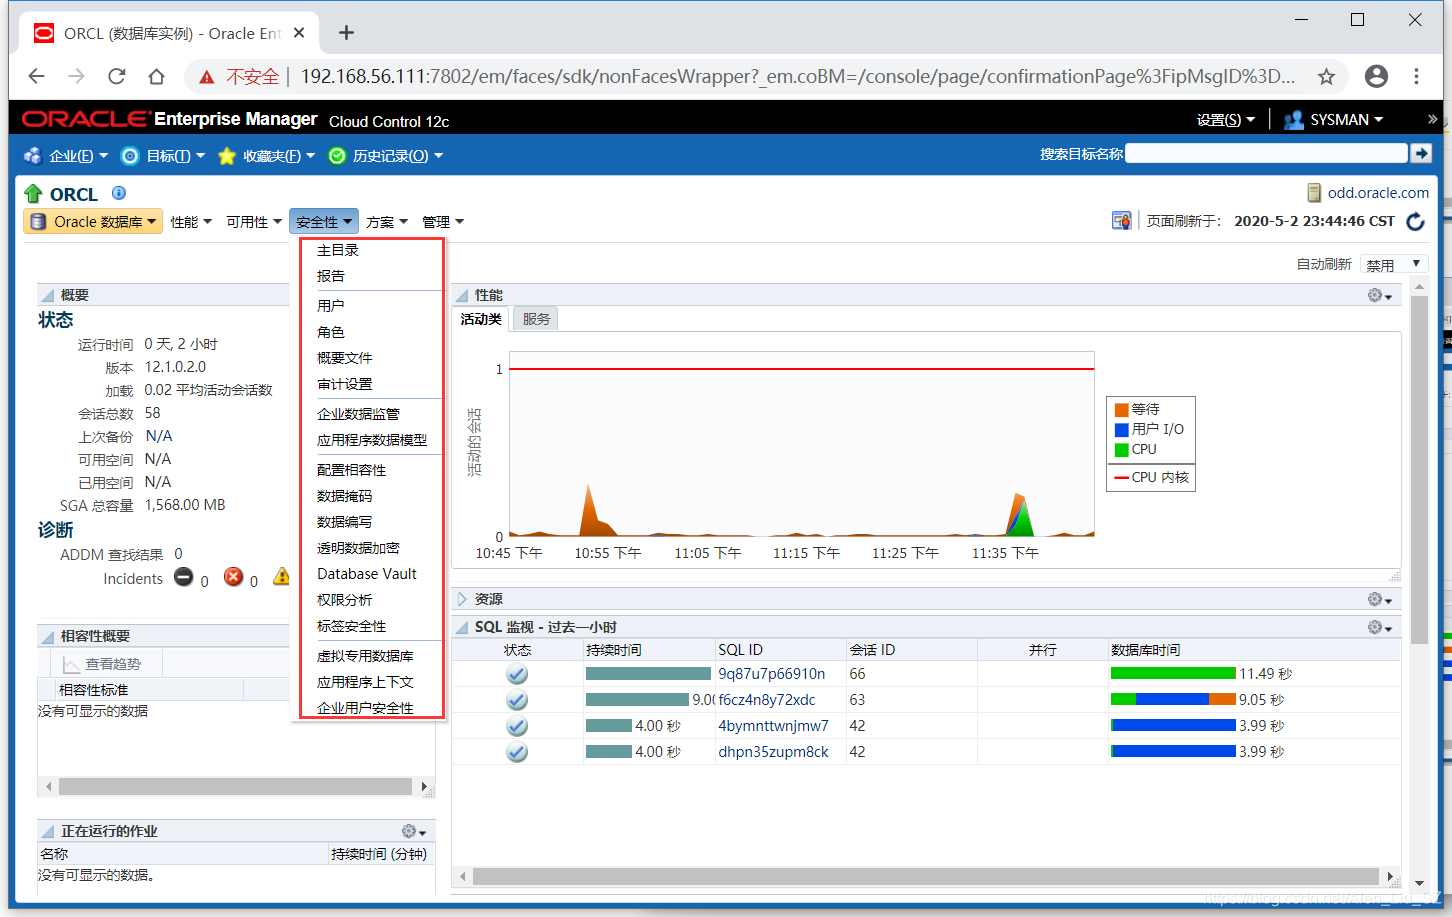Viewport: 1452px width, 917px height.
Task: Click the browser address bar URL
Action: 797,76
